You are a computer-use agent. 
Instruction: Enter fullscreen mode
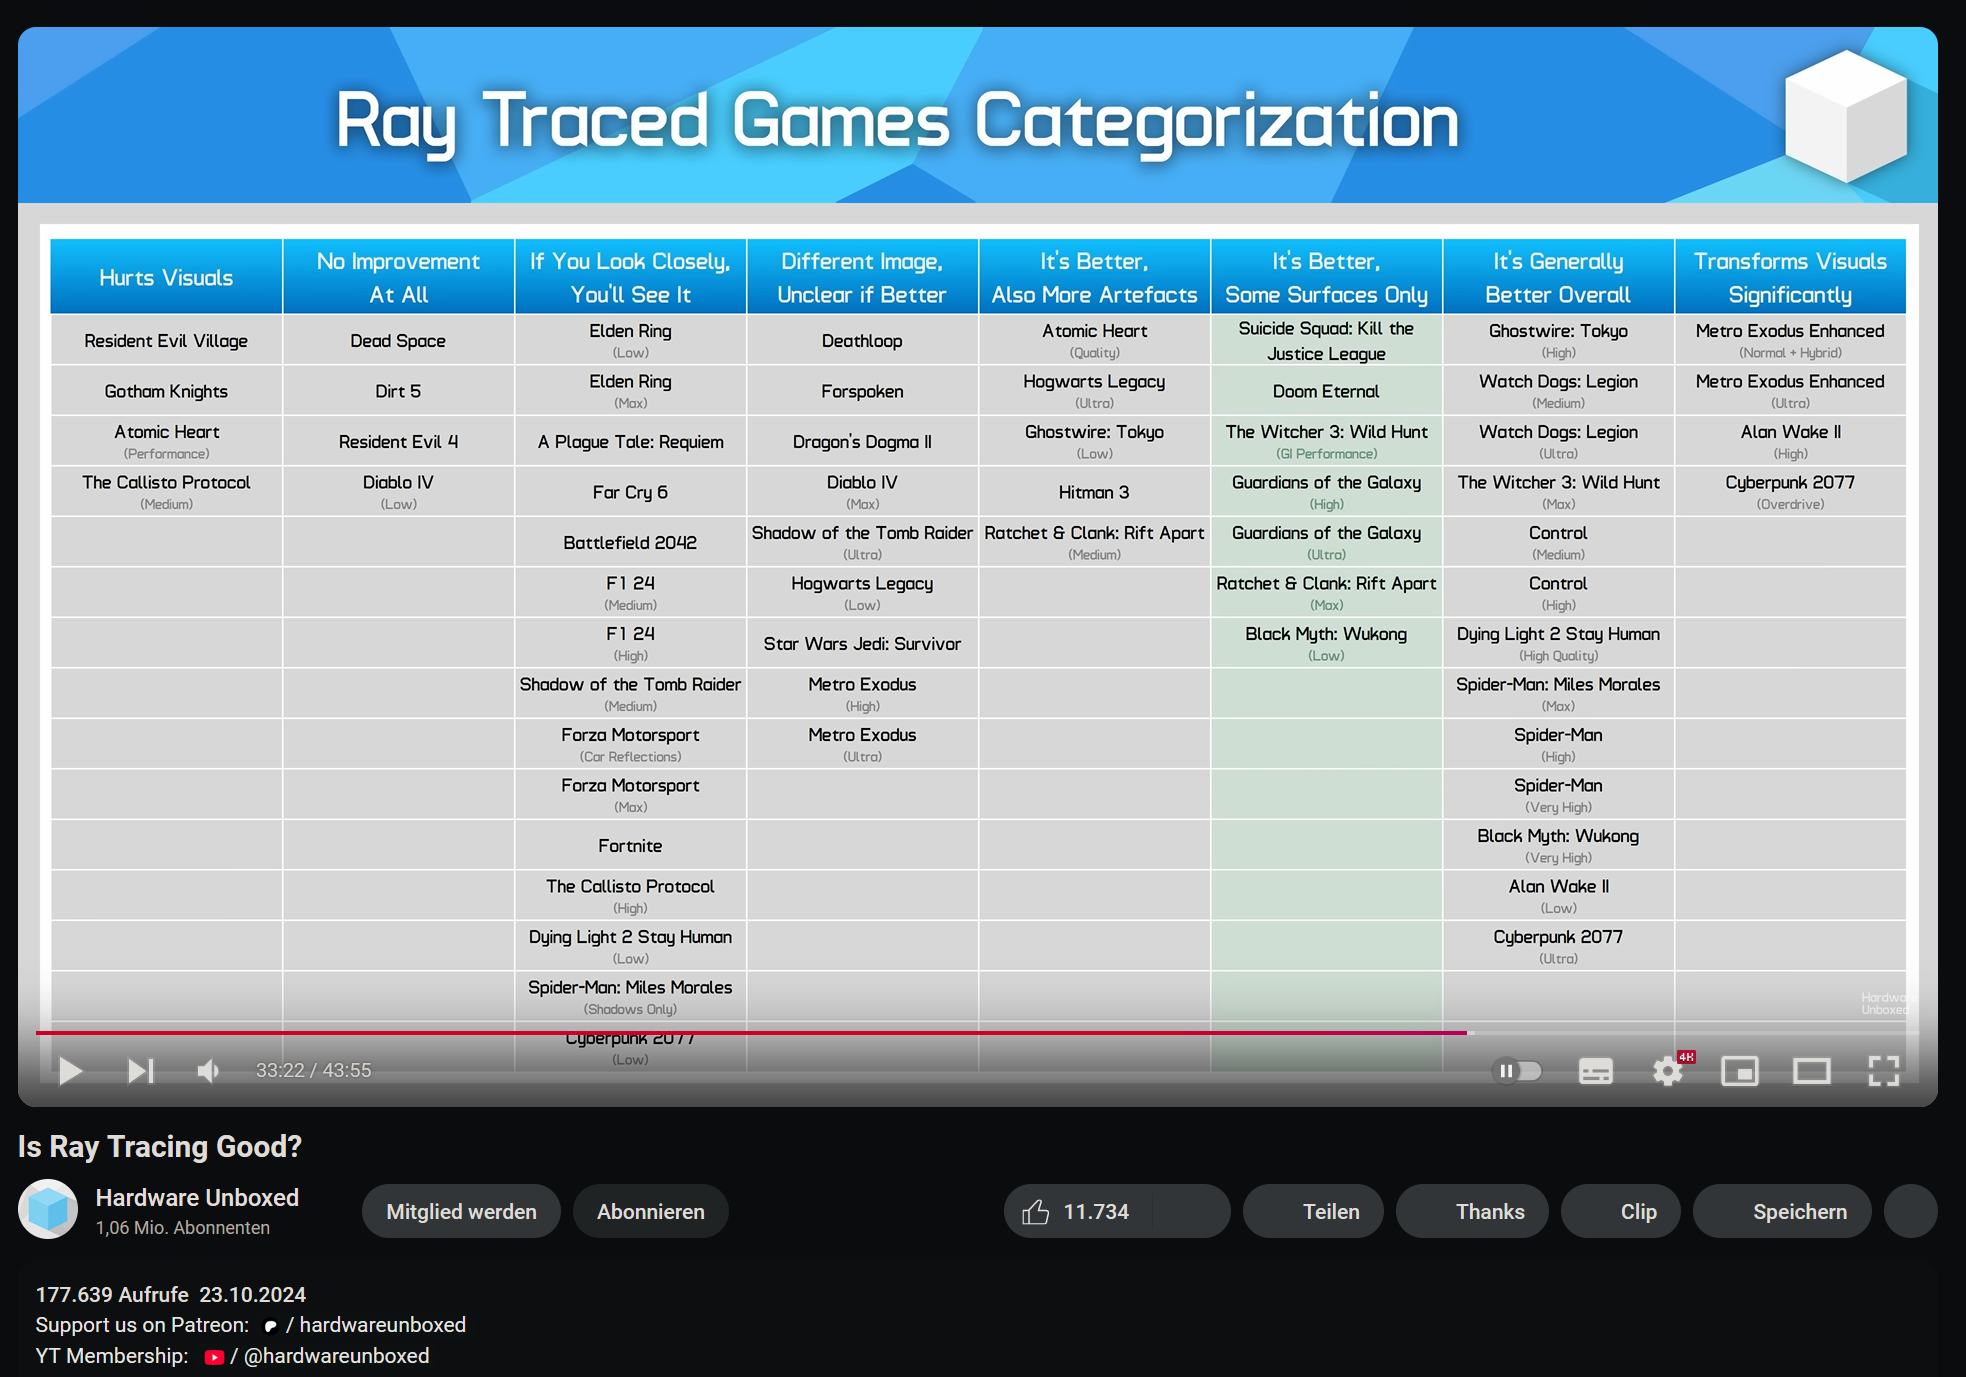pos(1883,1071)
